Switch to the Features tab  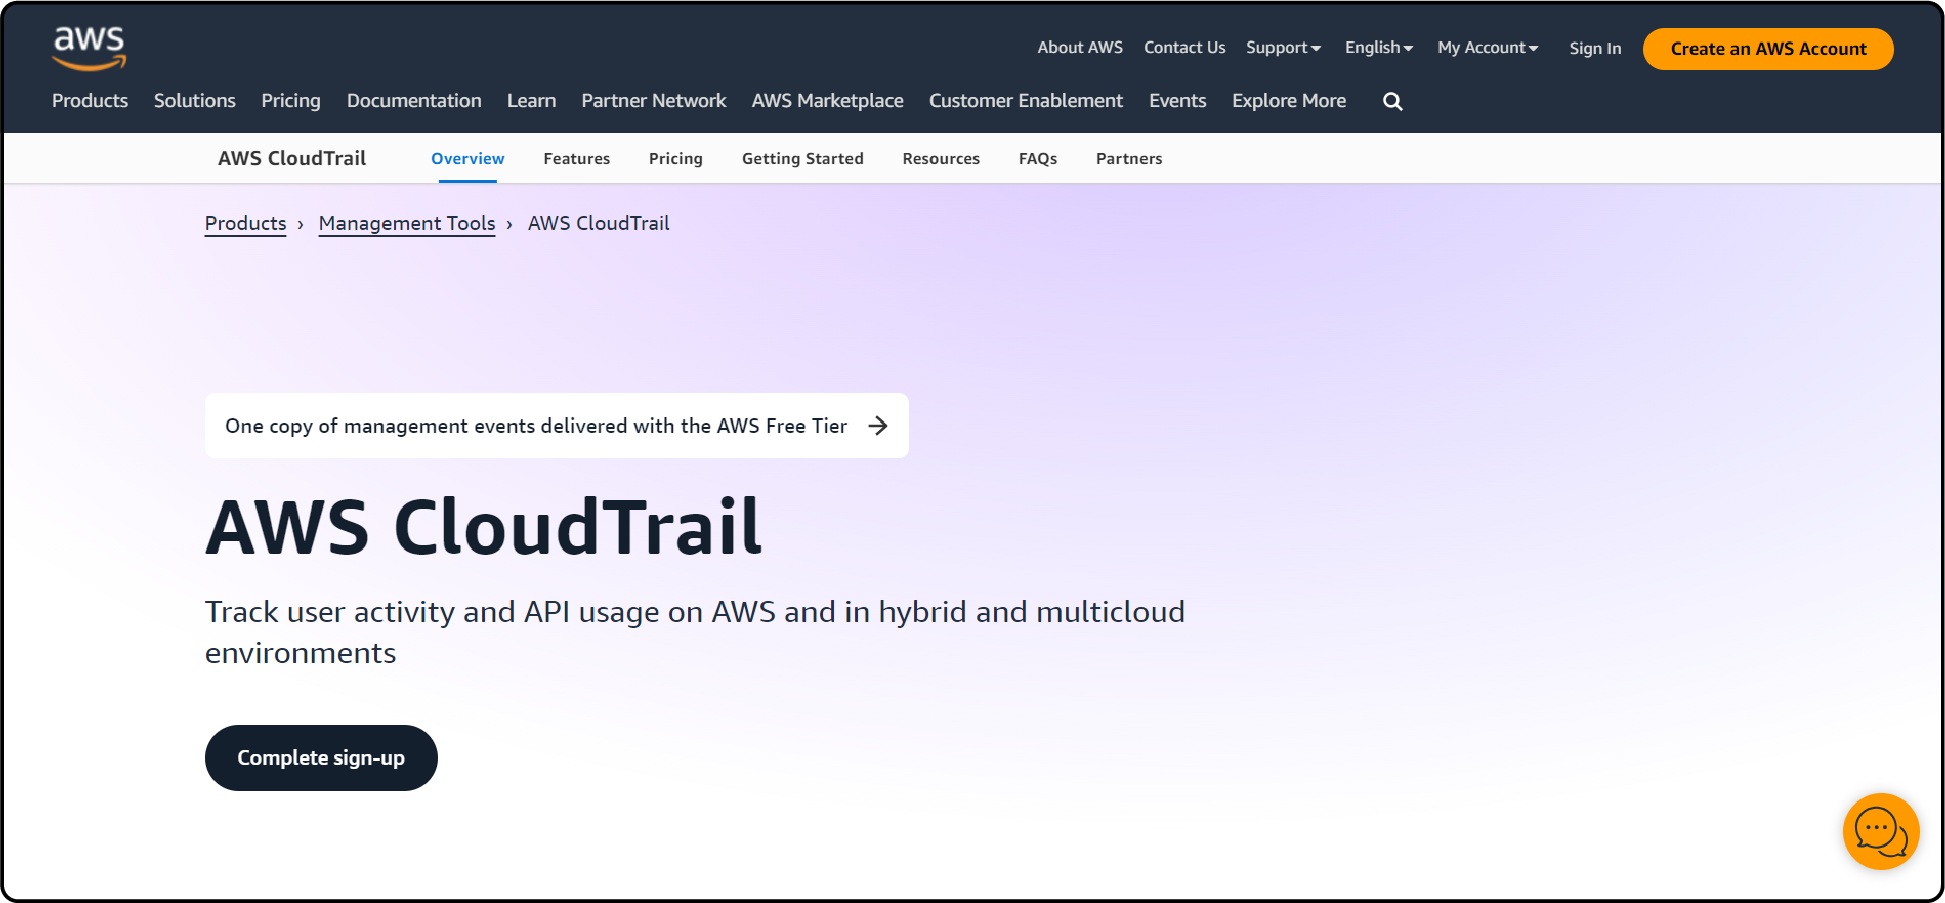click(x=577, y=159)
